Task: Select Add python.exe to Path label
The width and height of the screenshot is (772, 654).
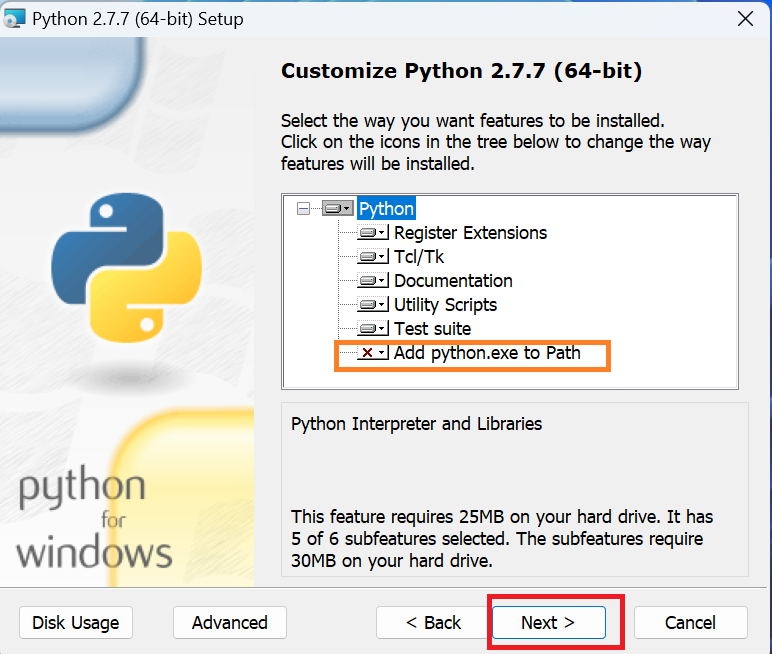Action: [487, 353]
